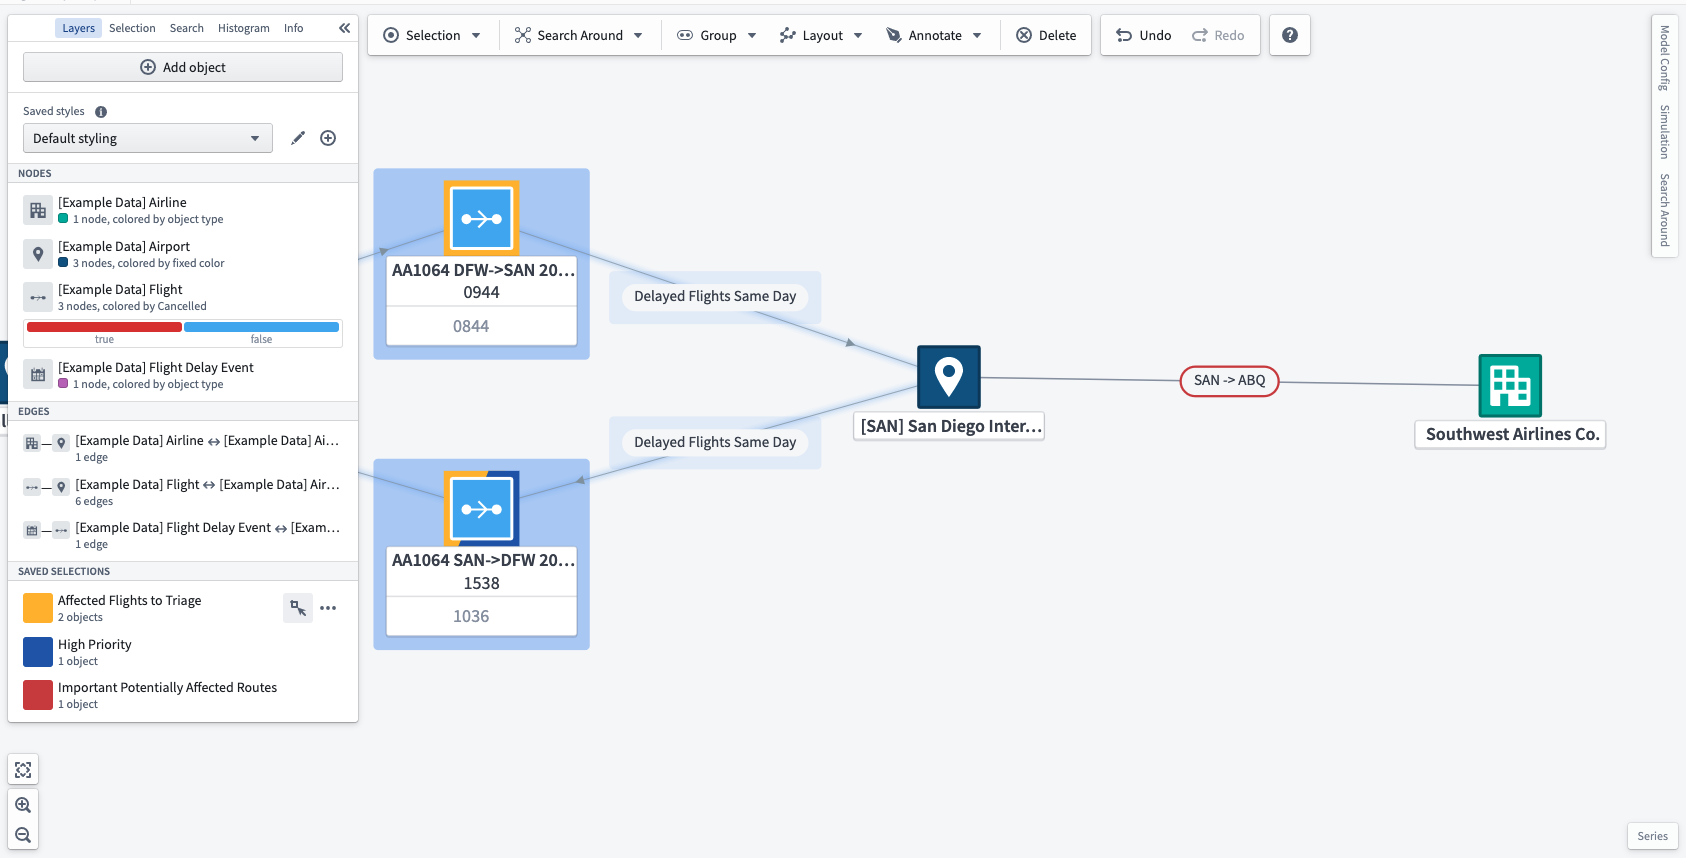This screenshot has height=858, width=1686.
Task: Click selection icon beside Affected Flights to Triage
Action: [298, 607]
